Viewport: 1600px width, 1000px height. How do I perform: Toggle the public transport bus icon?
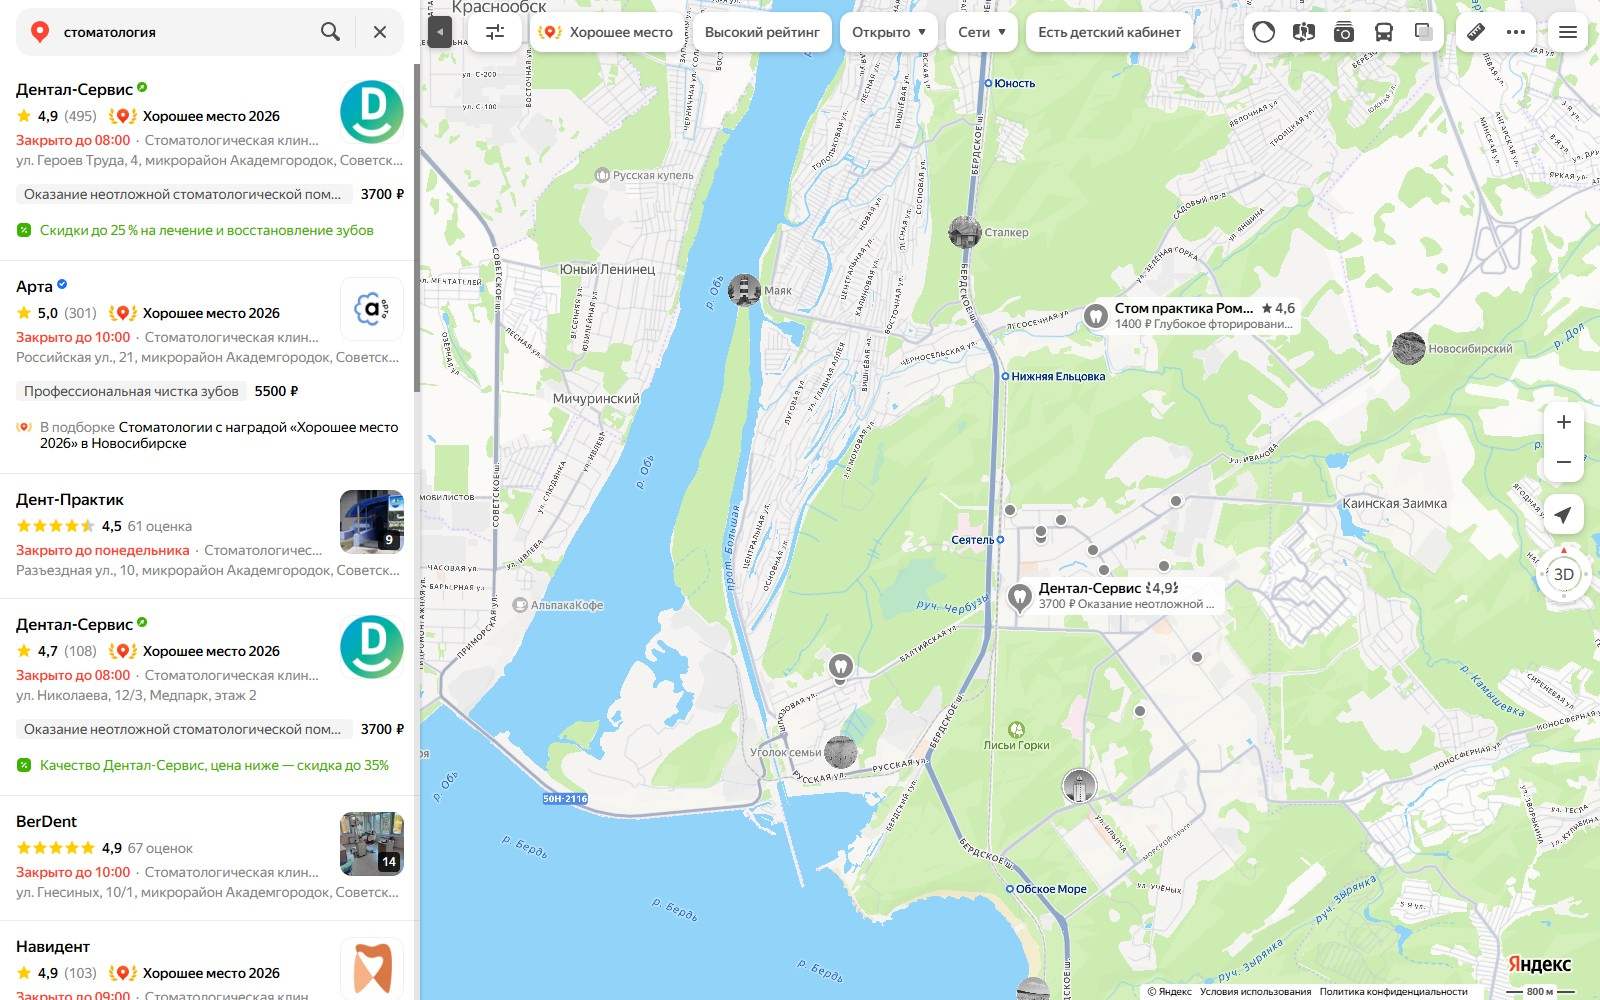pyautogui.click(x=1384, y=32)
